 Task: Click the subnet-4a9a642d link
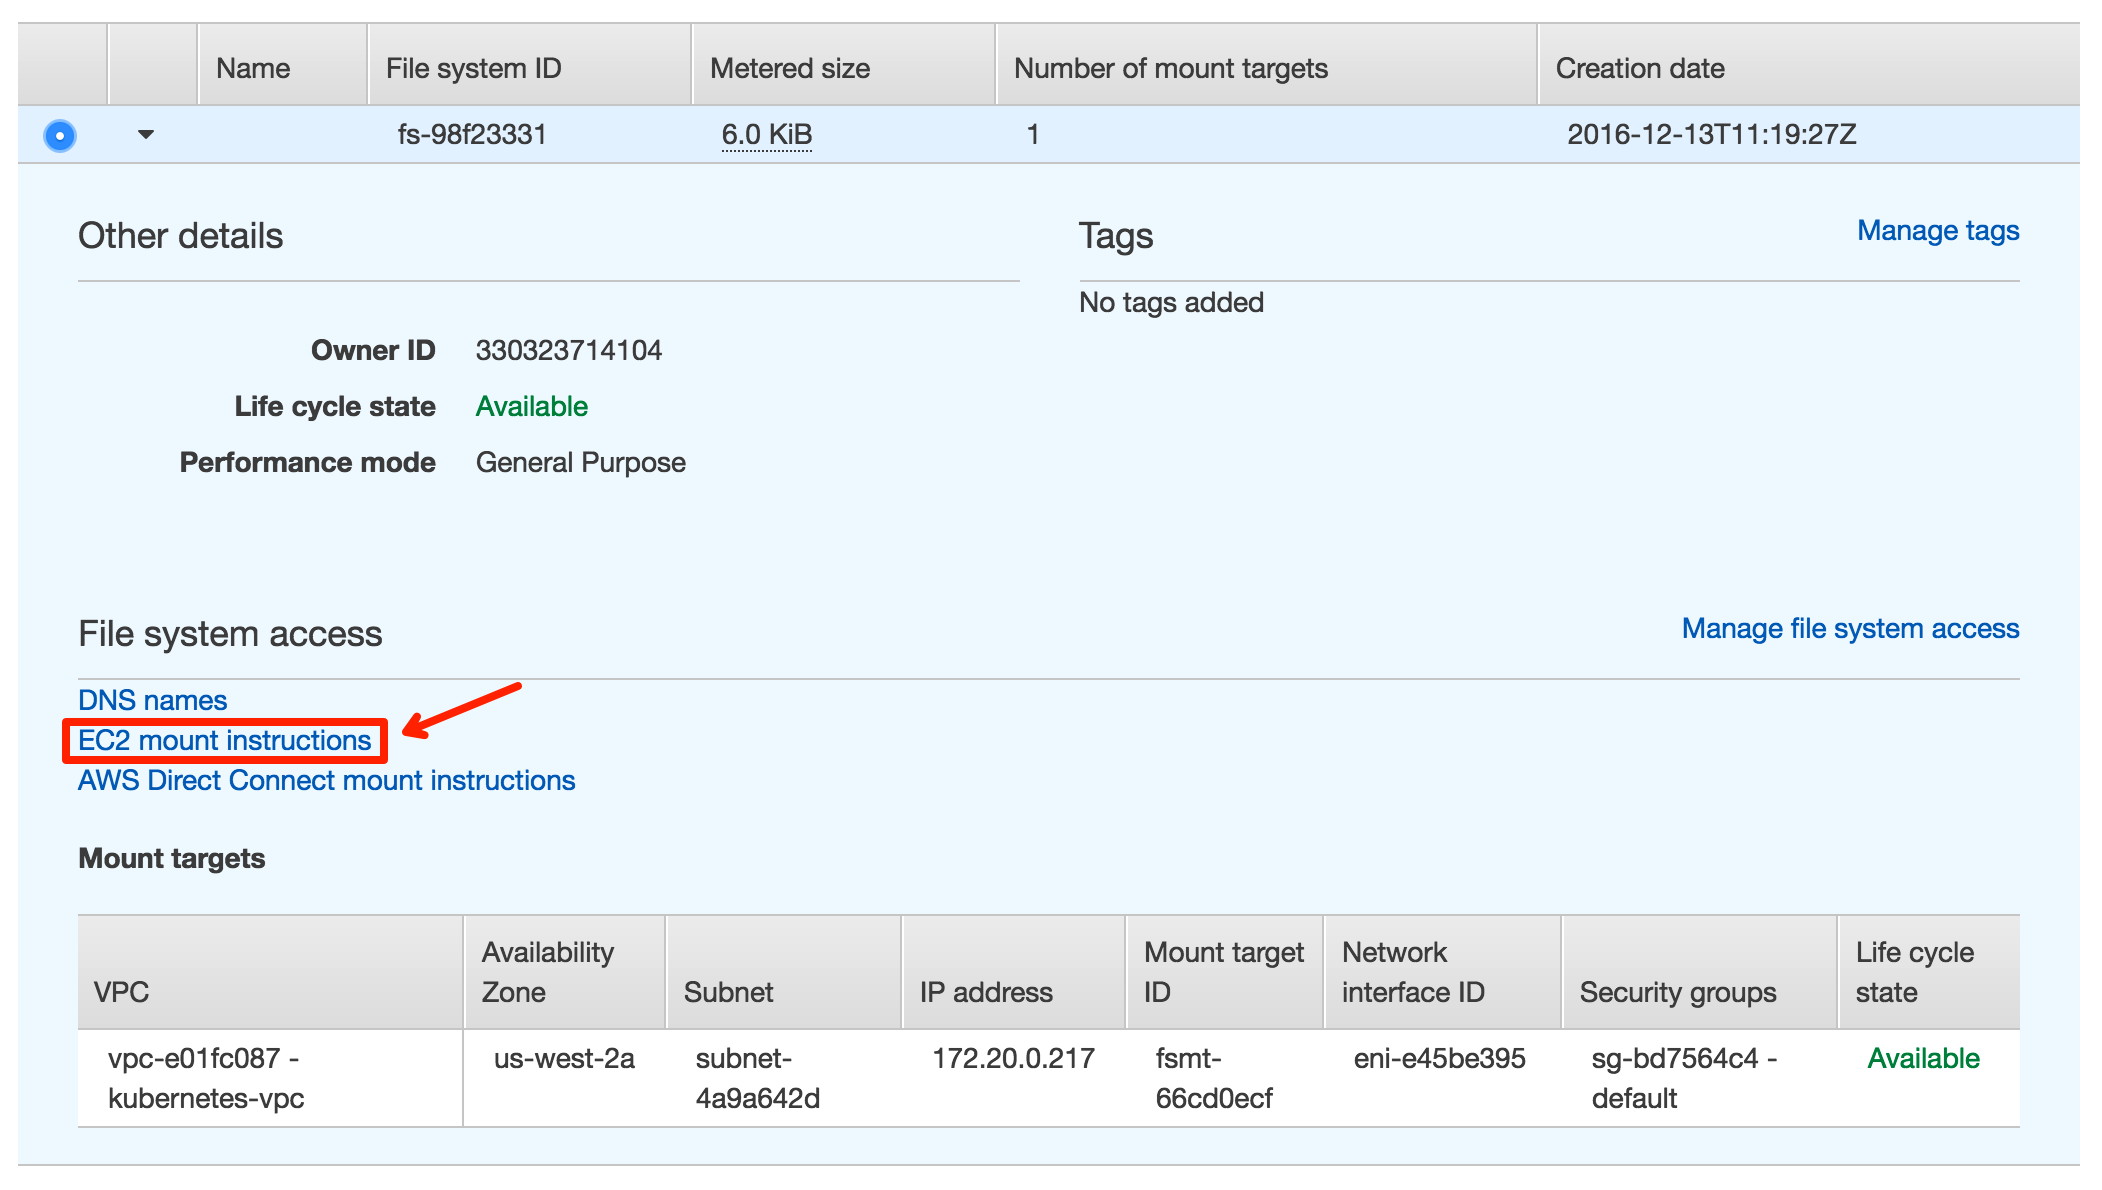coord(736,1076)
